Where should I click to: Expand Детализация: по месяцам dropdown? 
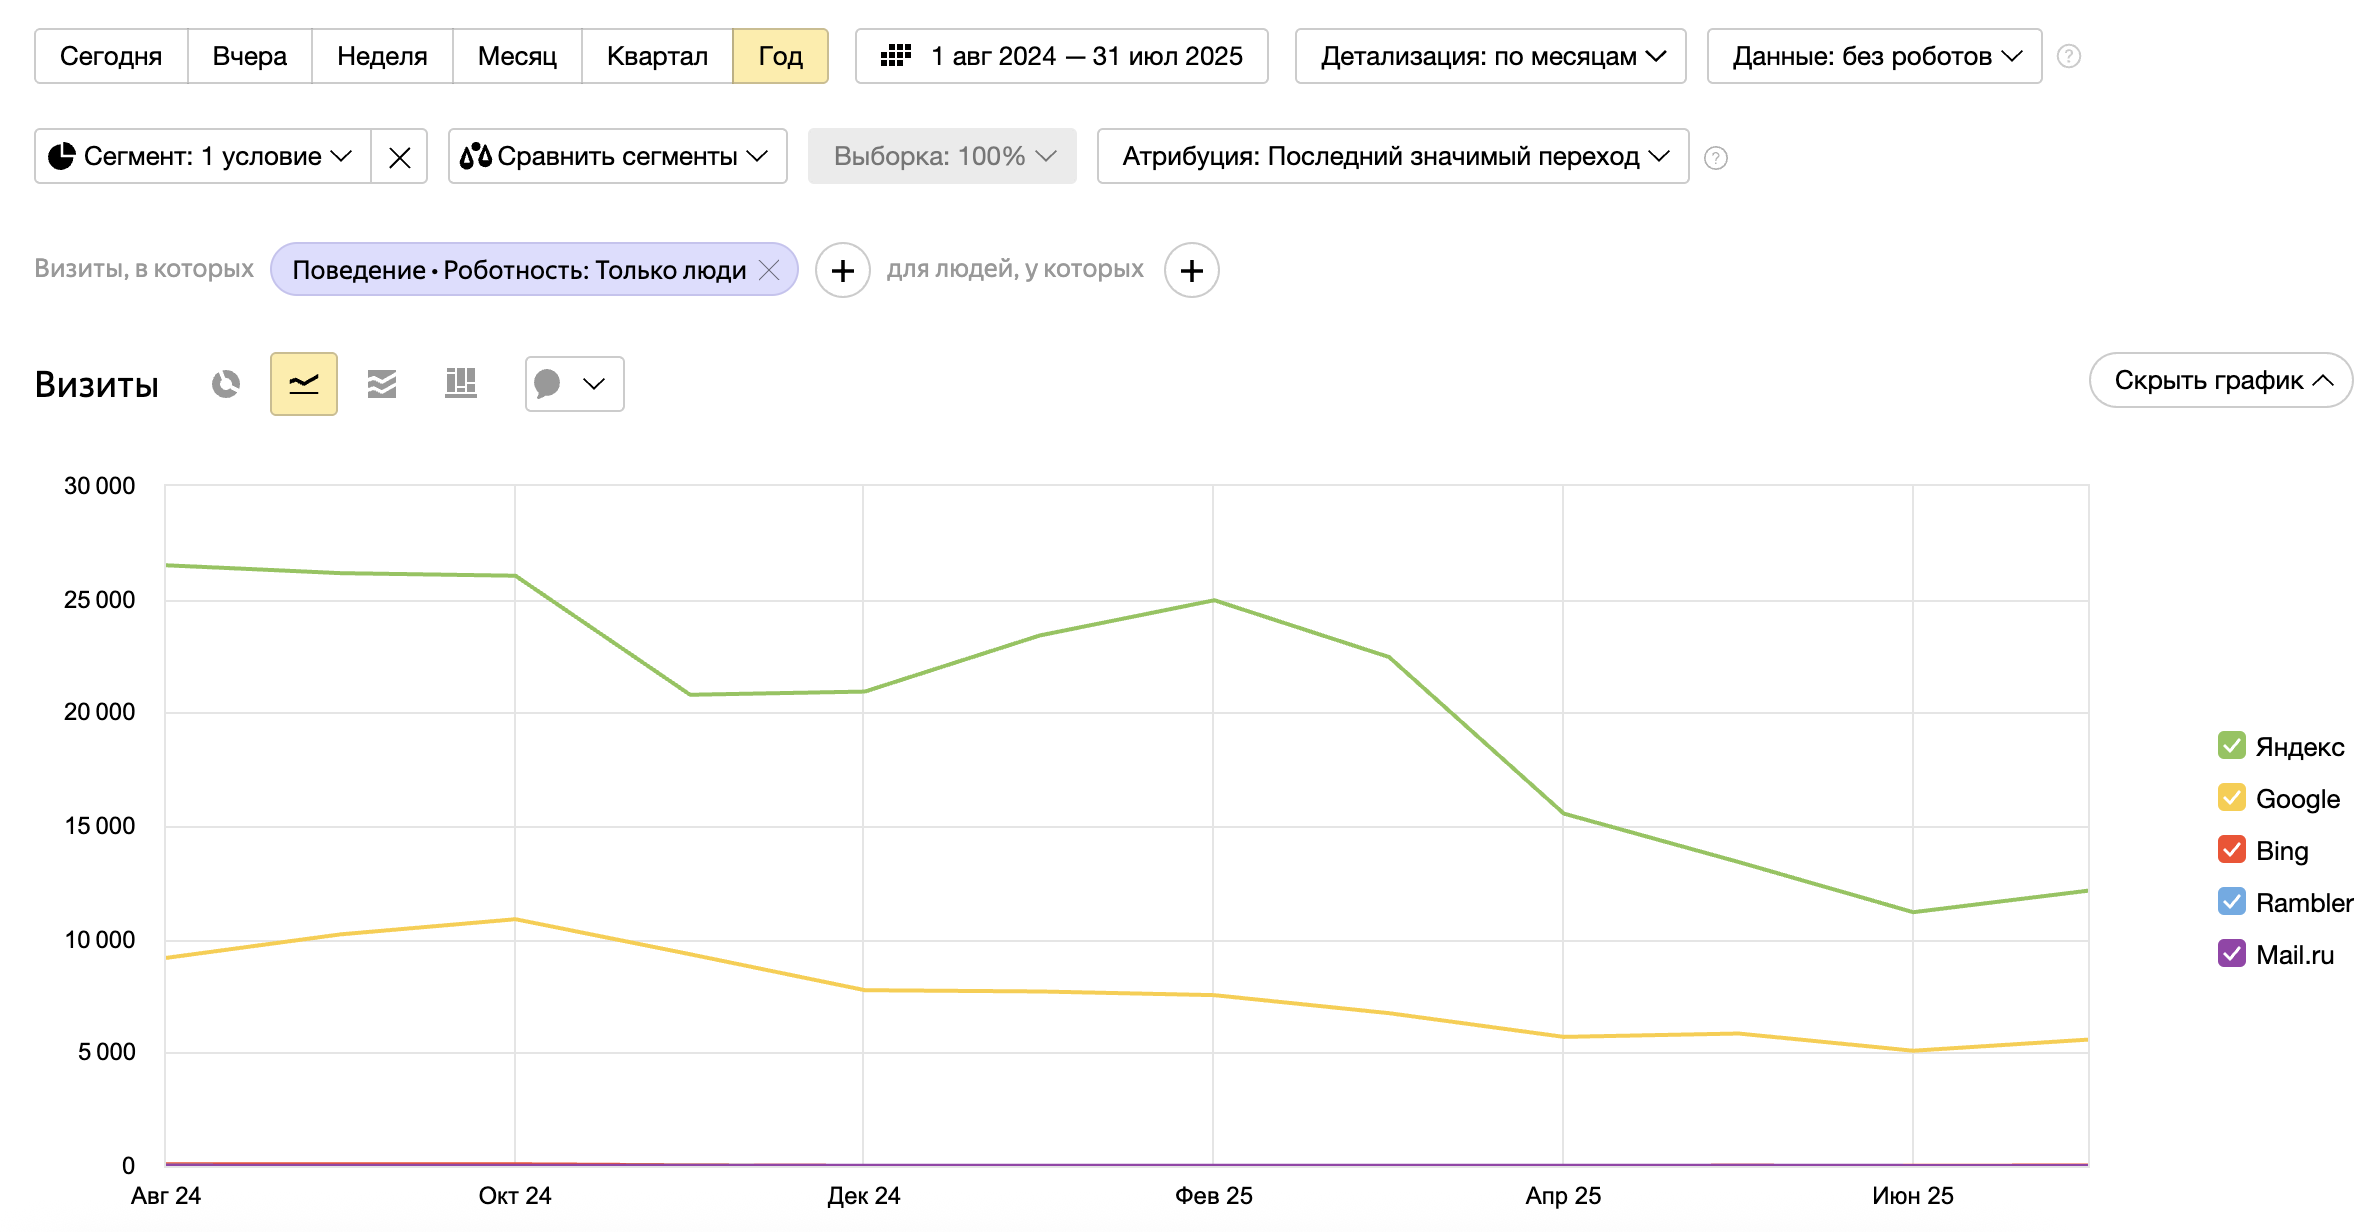tap(1490, 56)
